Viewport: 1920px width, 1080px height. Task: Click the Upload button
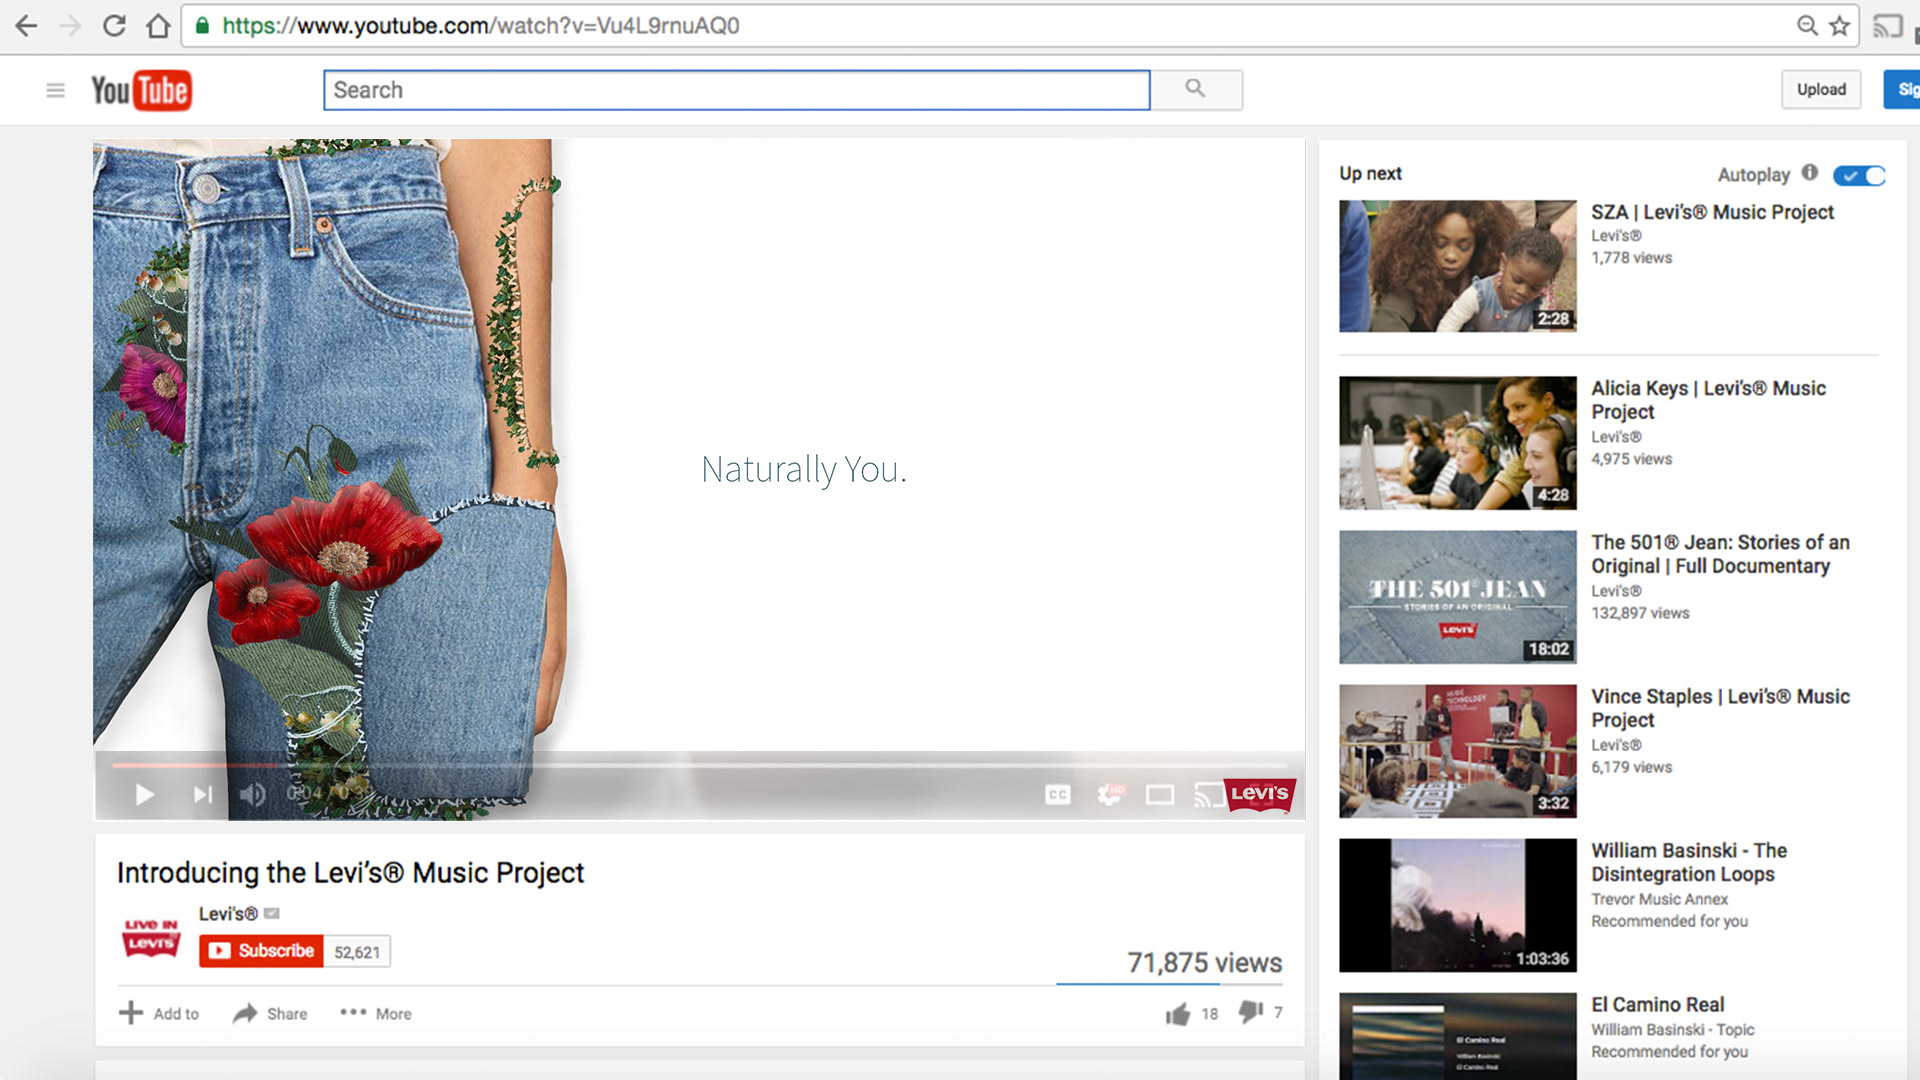click(x=1821, y=89)
